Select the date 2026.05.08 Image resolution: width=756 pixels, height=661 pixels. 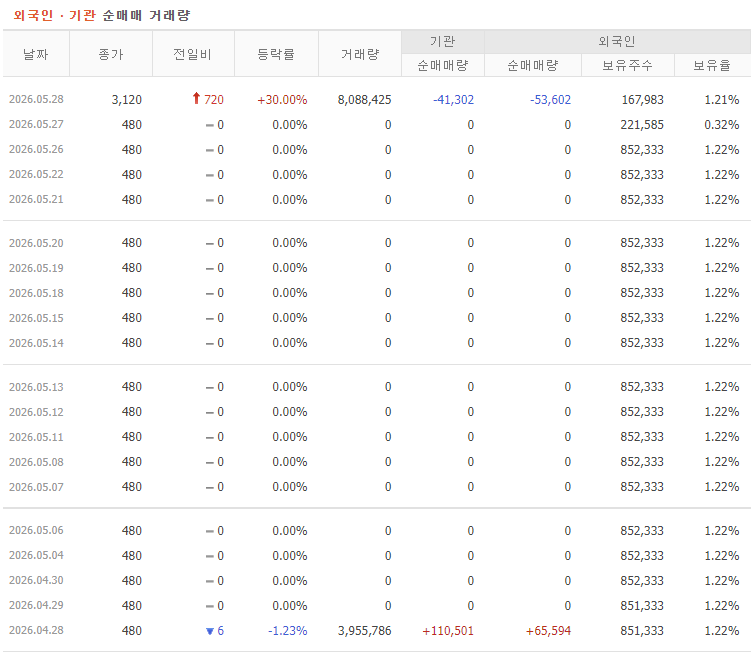(36, 462)
